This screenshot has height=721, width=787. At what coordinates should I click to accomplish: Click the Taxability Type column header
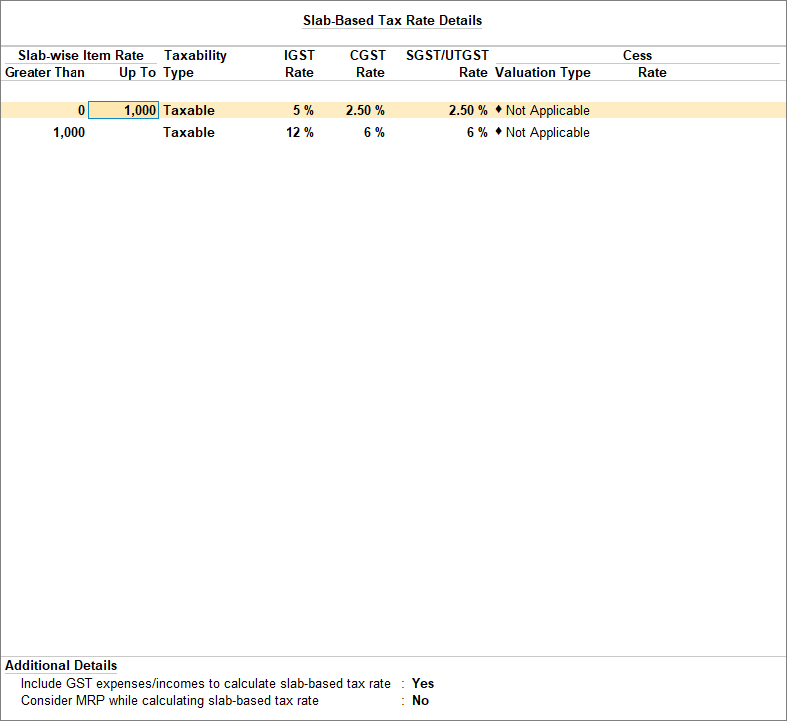195,64
